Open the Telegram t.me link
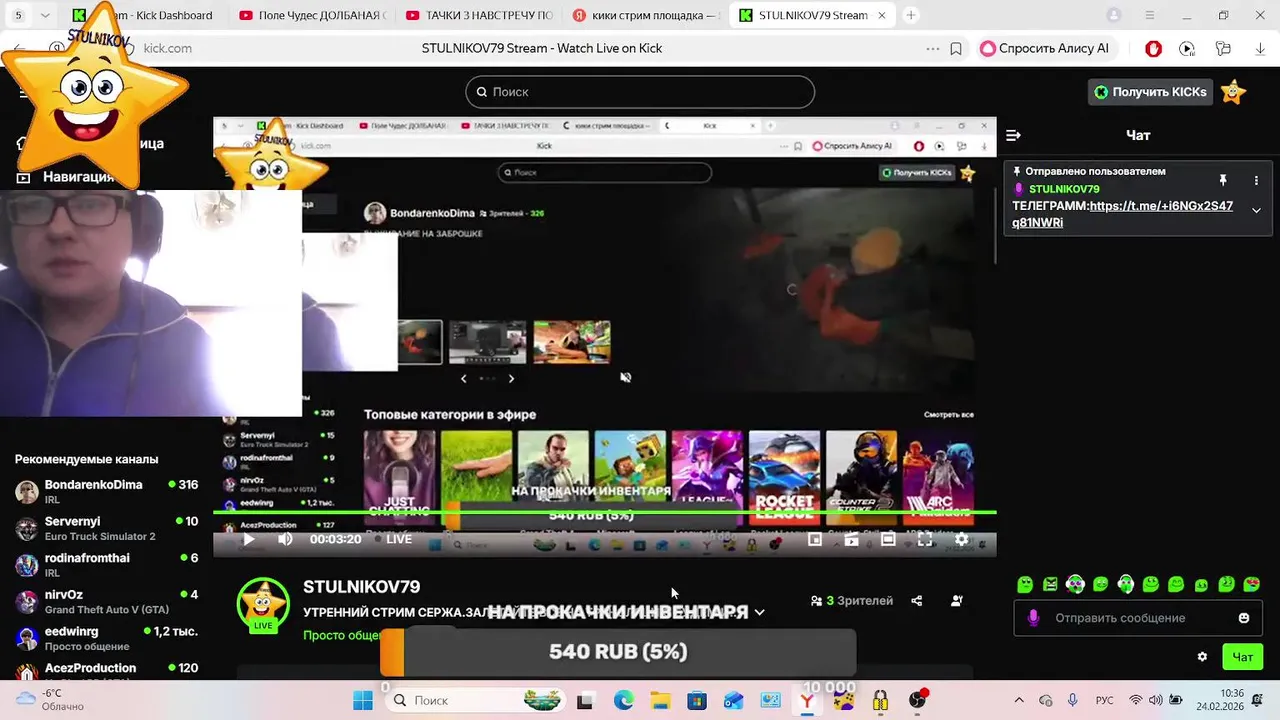The image size is (1280, 720). pyautogui.click(x=1123, y=214)
